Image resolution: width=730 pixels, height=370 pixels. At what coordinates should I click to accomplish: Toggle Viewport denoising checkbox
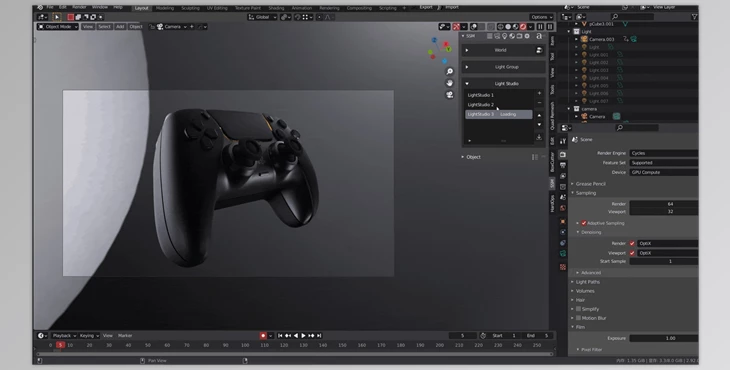[x=632, y=253]
